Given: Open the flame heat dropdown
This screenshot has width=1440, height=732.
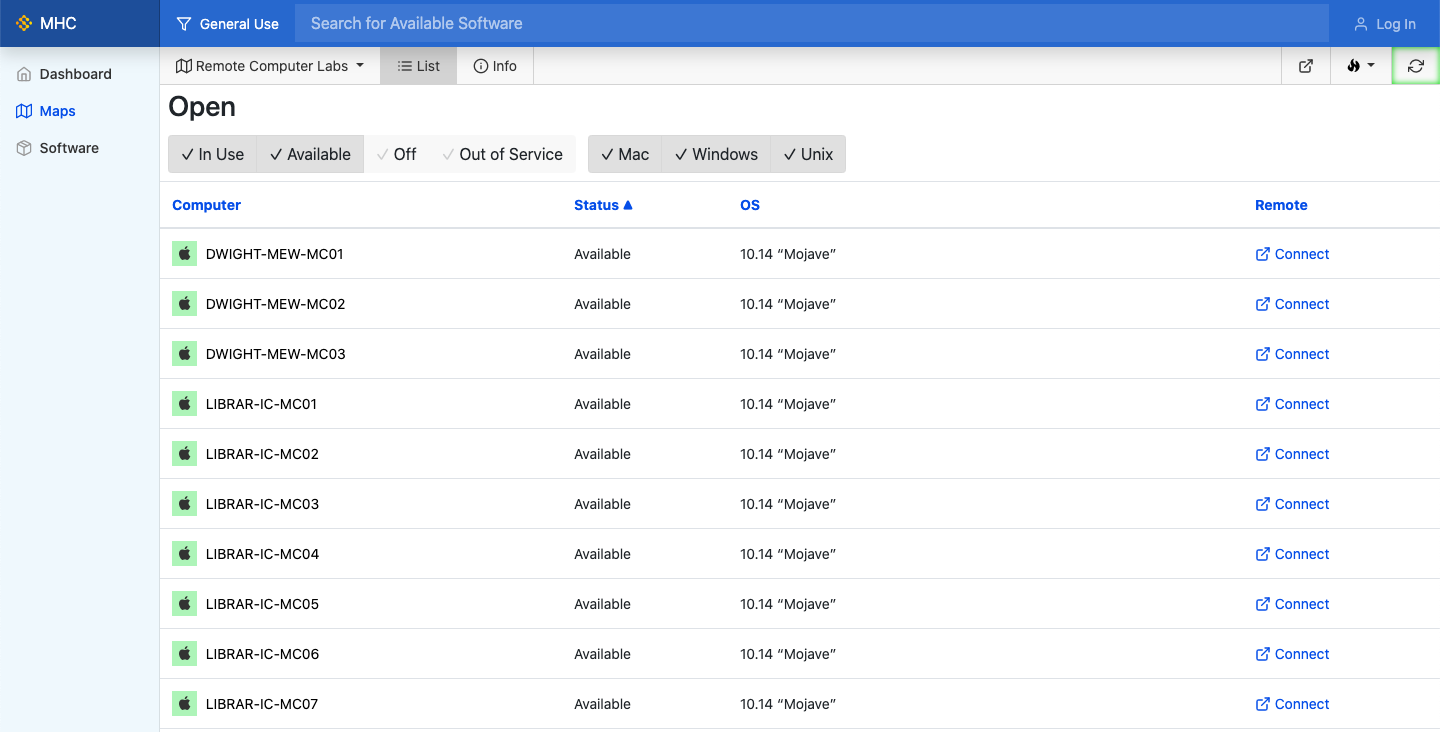Looking at the screenshot, I should point(1361,66).
